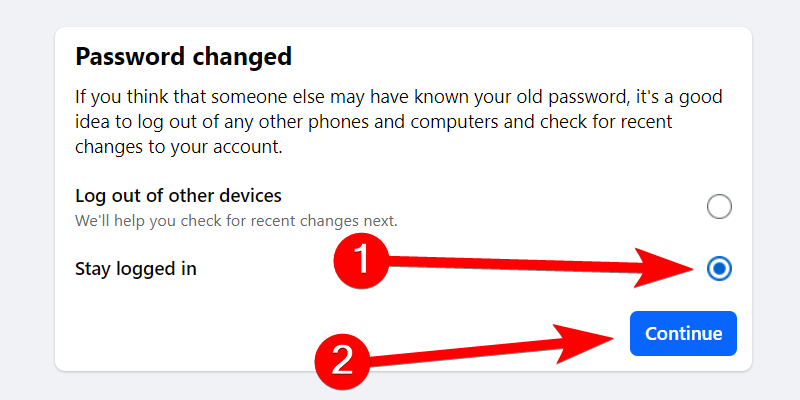The height and width of the screenshot is (400, 800).
Task: Click the red circle numbered 2
Action: 343,357
